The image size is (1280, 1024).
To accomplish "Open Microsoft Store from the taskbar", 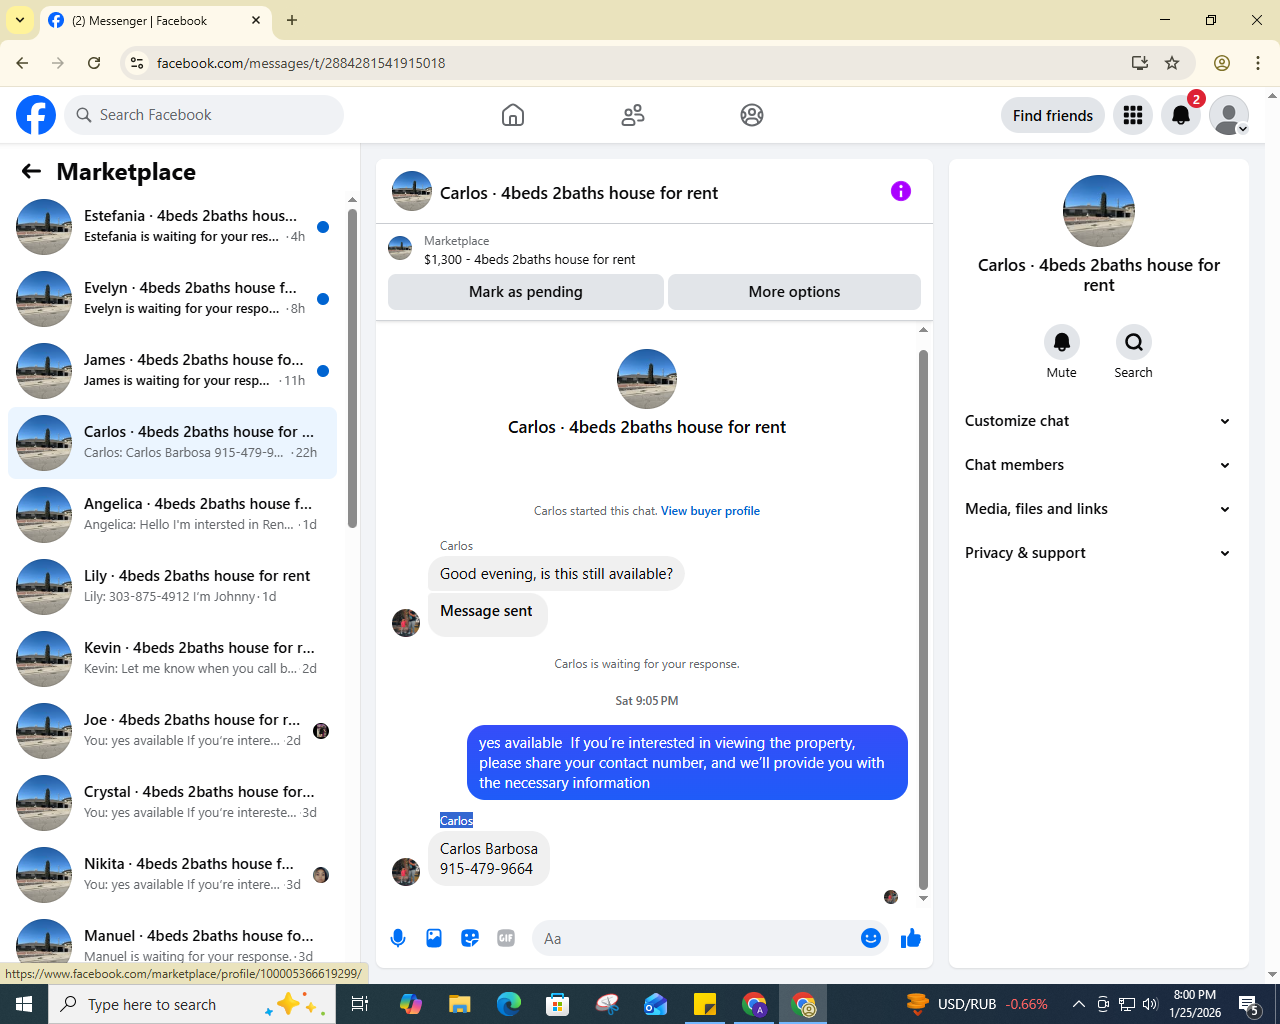I will click(x=558, y=1004).
